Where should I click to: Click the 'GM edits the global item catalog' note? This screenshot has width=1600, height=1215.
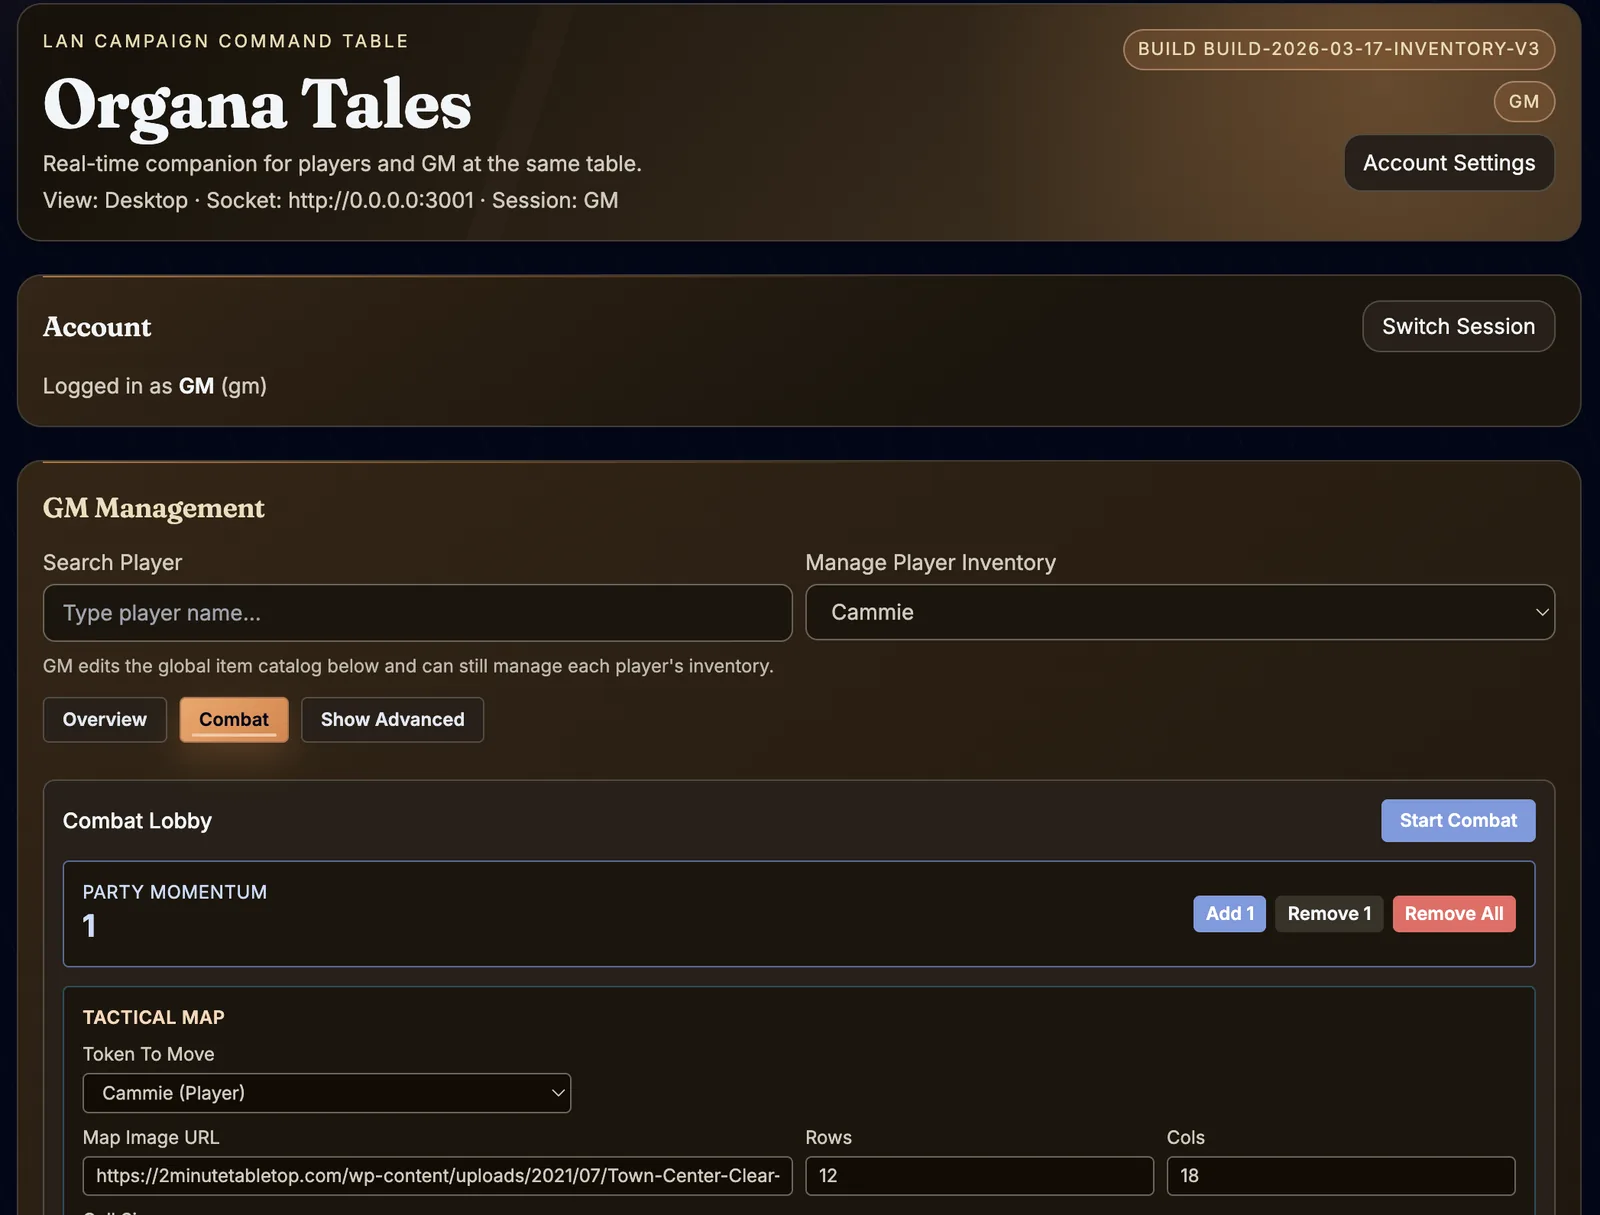tap(408, 666)
